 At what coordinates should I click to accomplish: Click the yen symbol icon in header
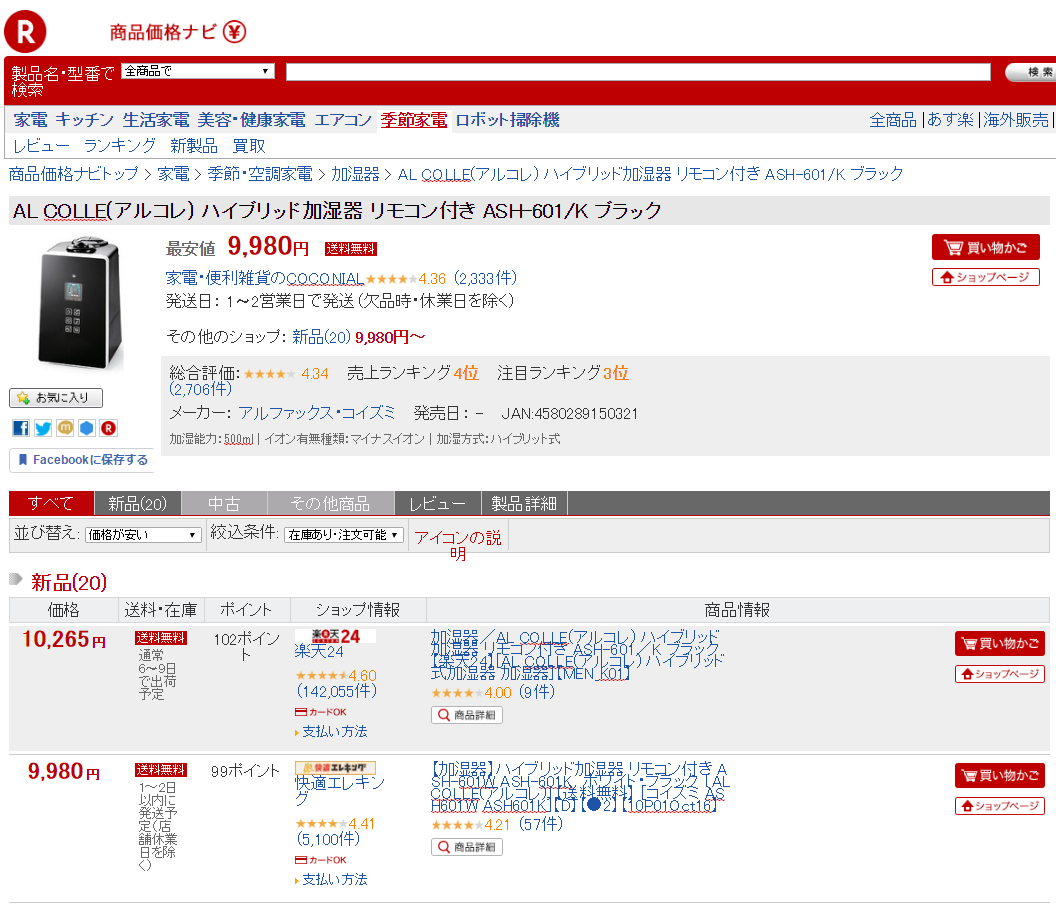[x=234, y=32]
